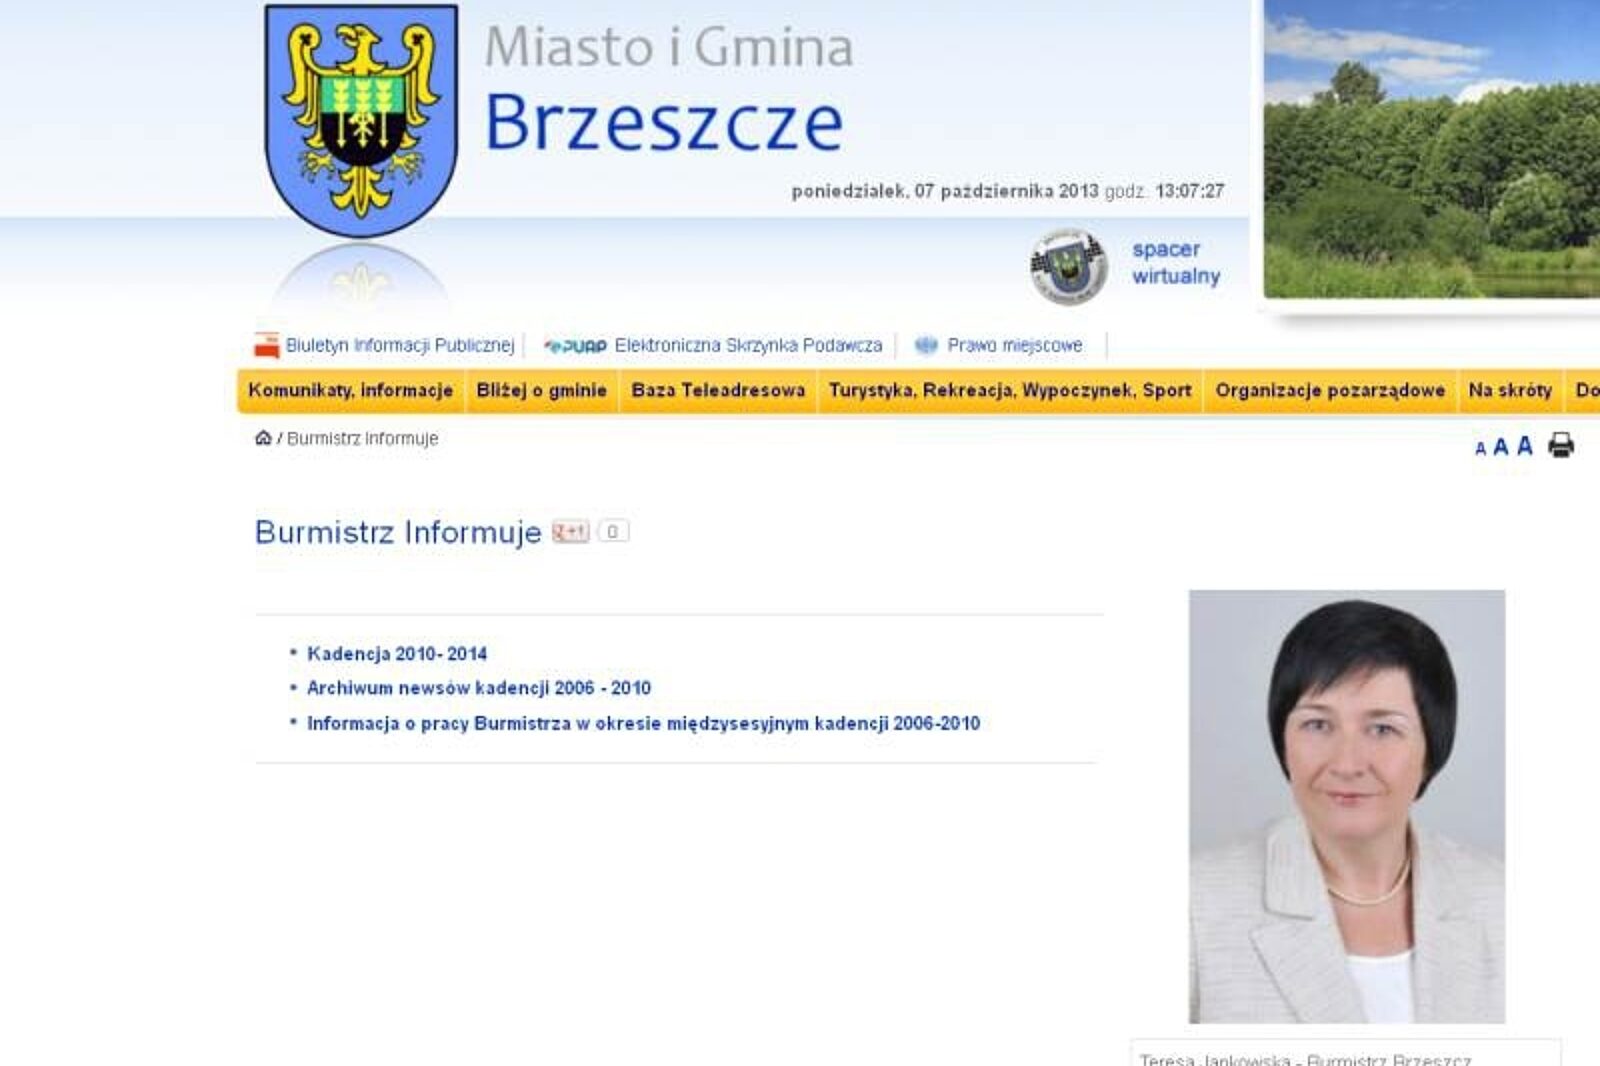Click the Google +1 share button
This screenshot has width=1600, height=1066.
[x=571, y=531]
